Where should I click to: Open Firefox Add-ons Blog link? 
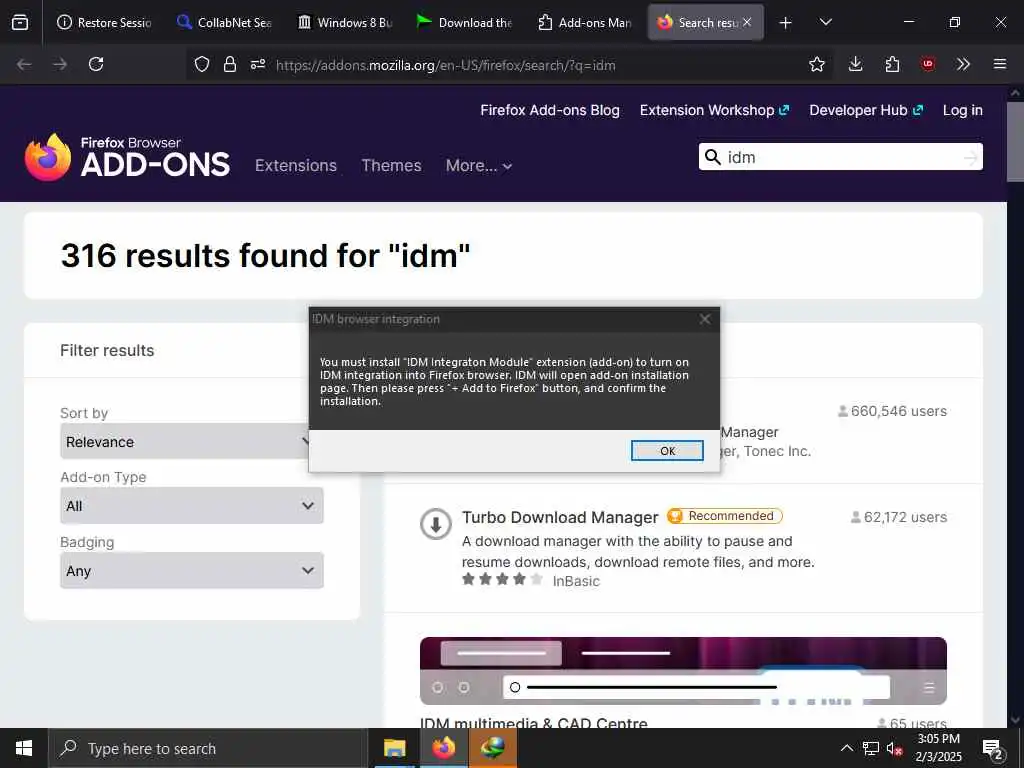point(550,110)
